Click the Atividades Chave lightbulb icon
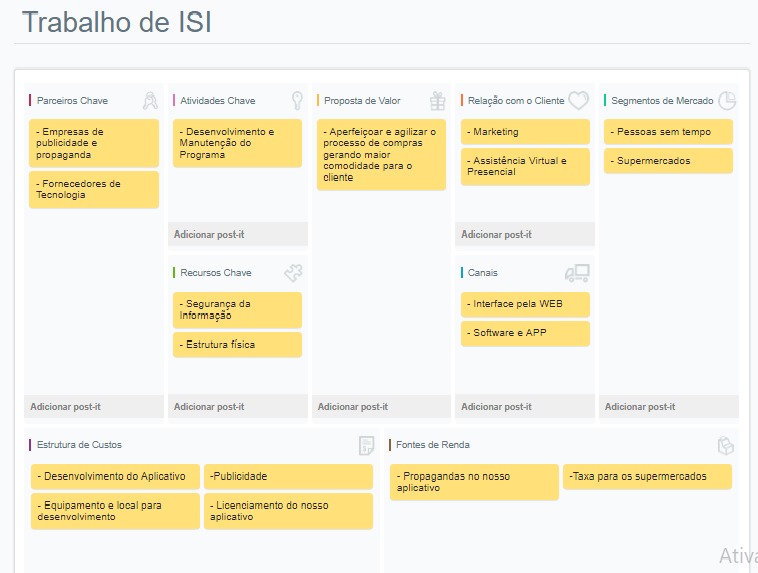The height and width of the screenshot is (573, 758). click(296, 100)
